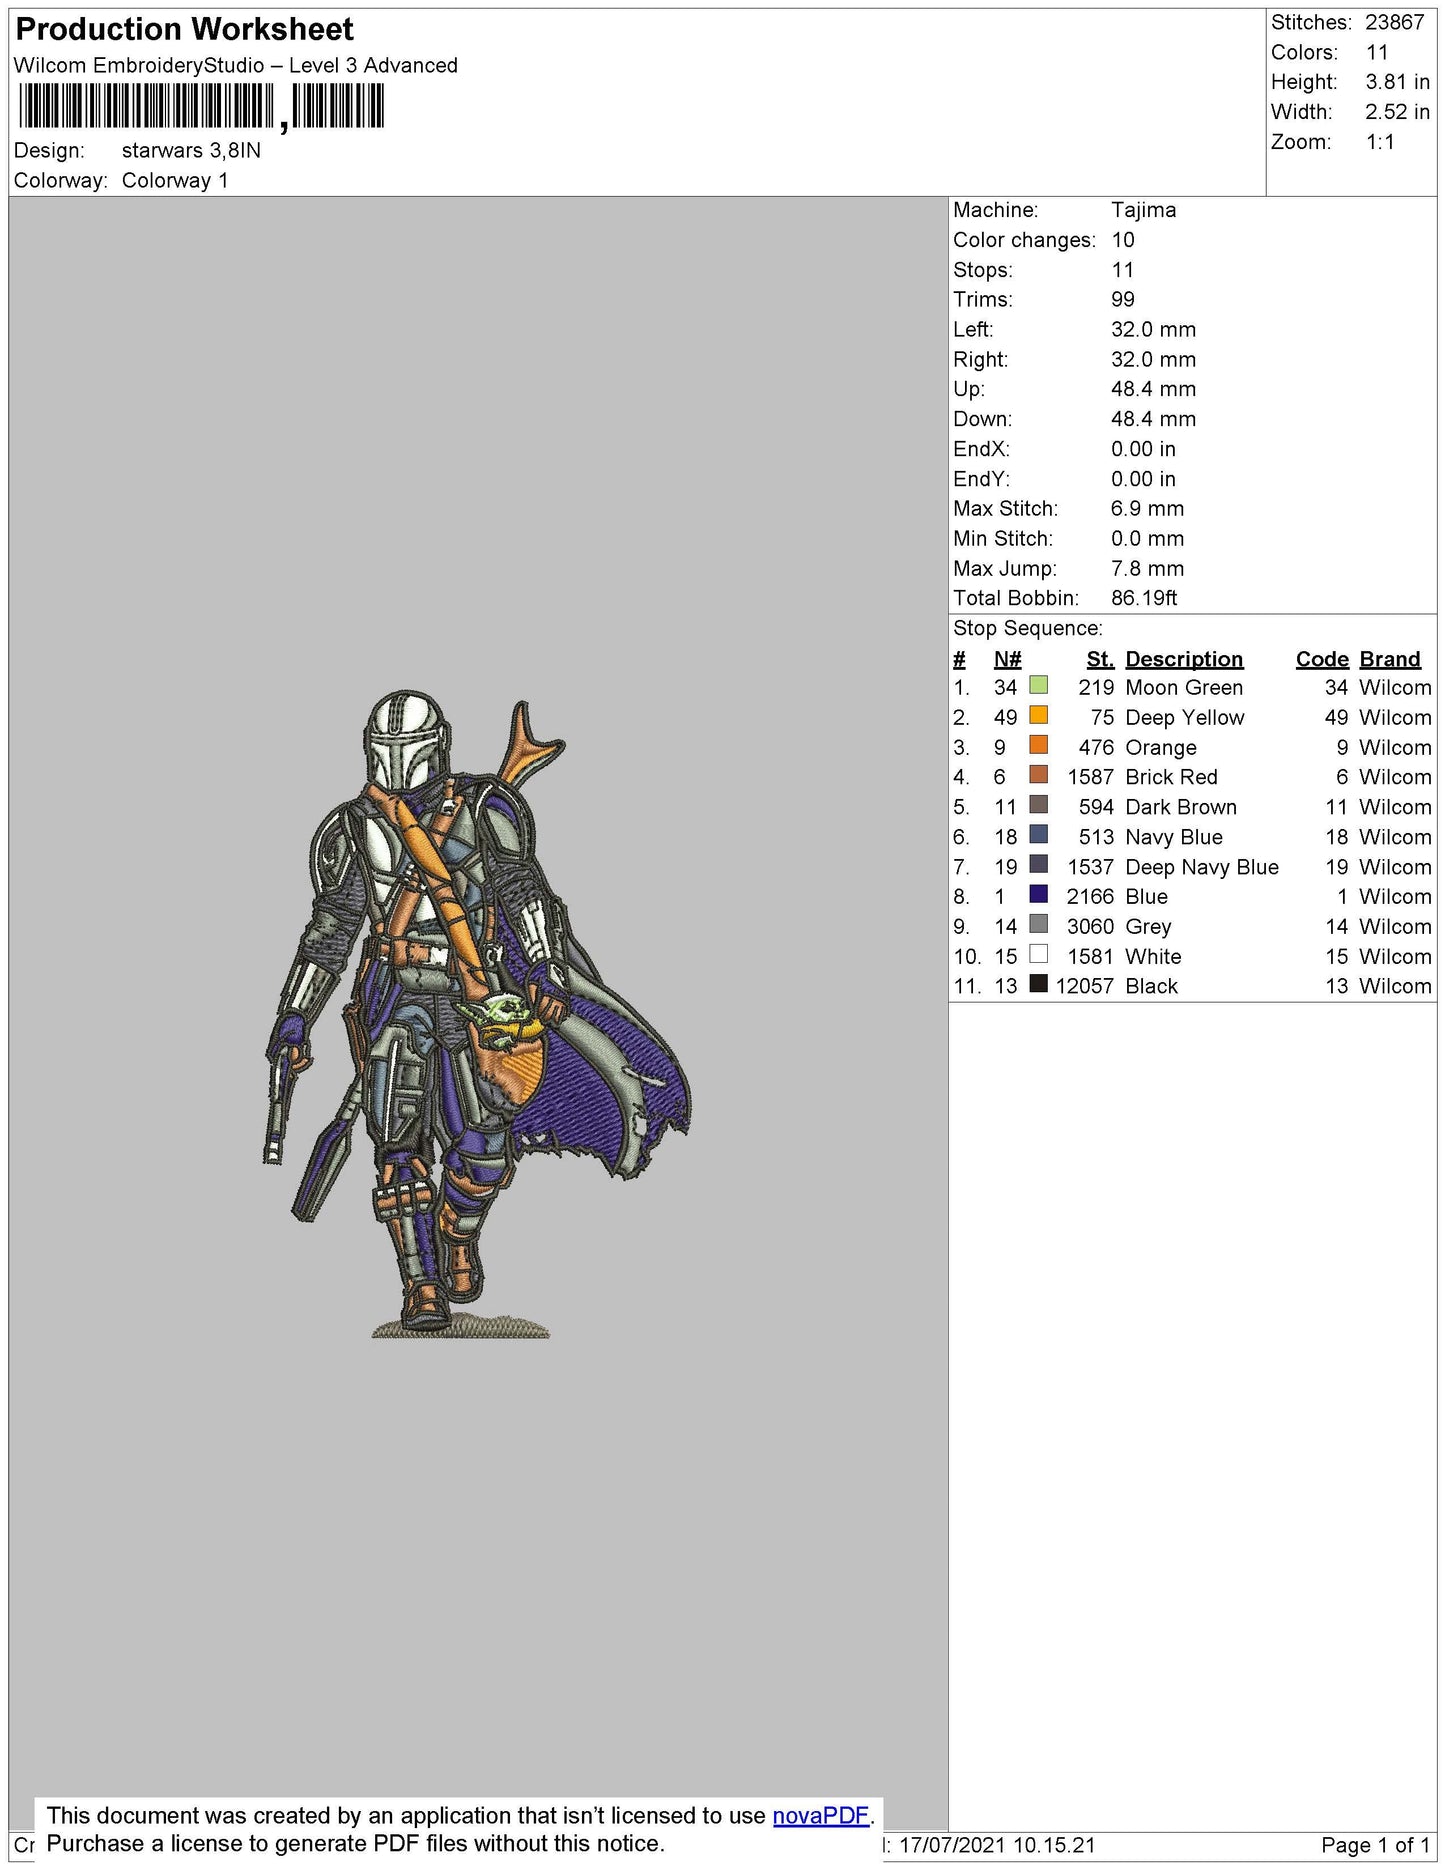Click the Navy Blue color swatch
The width and height of the screenshot is (1445, 1870).
click(x=1038, y=835)
